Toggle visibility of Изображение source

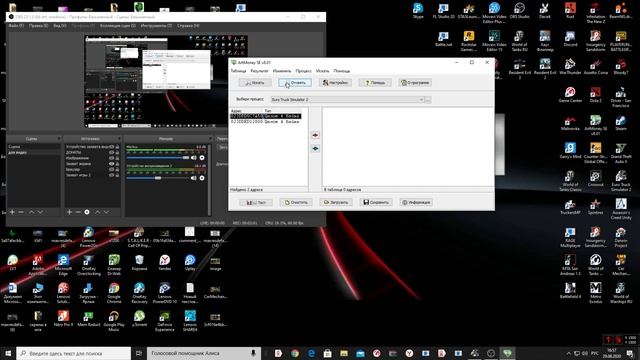(111, 158)
